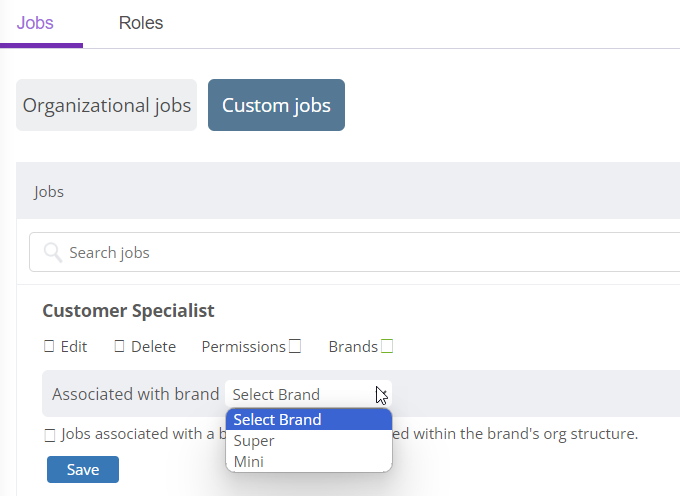Click the magnifier icon in search bar

53,252
